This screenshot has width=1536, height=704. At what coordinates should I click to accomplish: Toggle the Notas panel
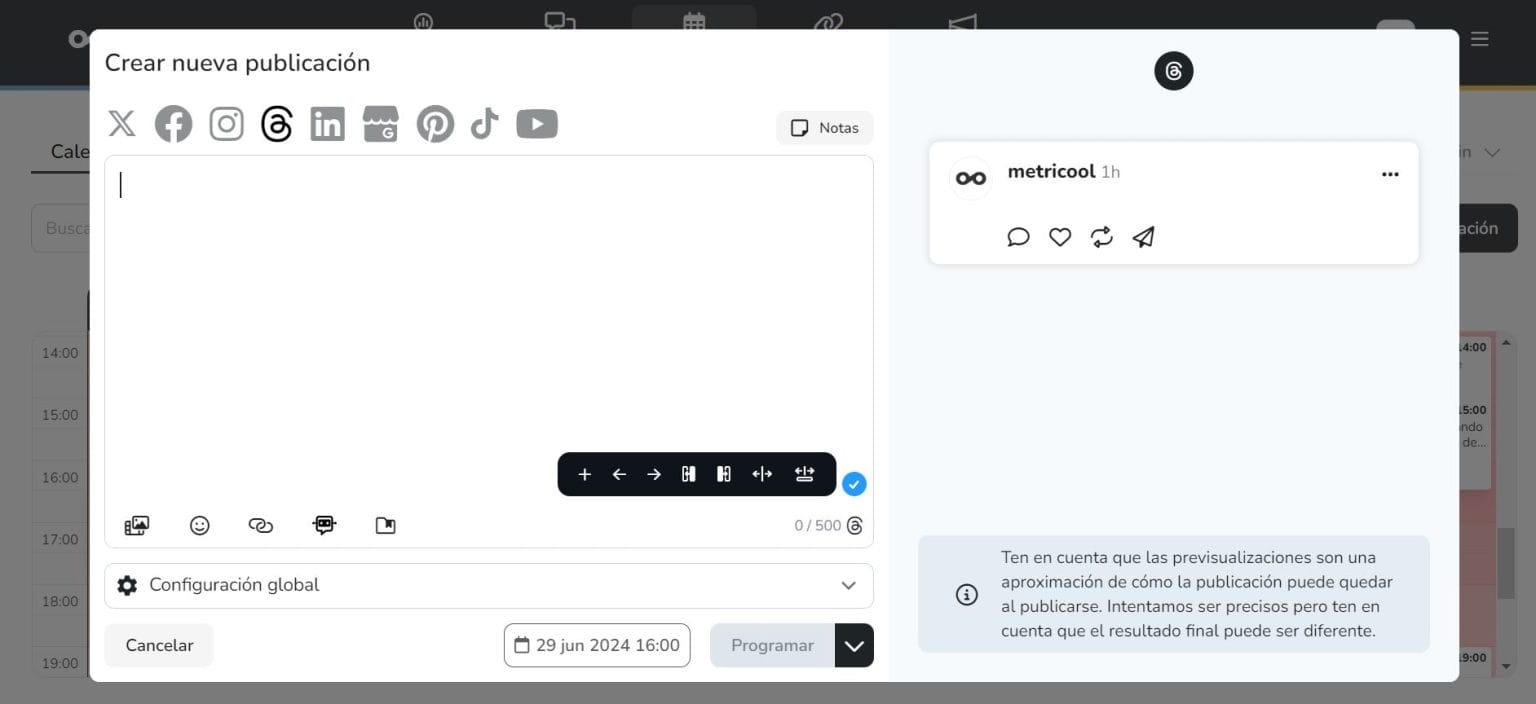824,127
